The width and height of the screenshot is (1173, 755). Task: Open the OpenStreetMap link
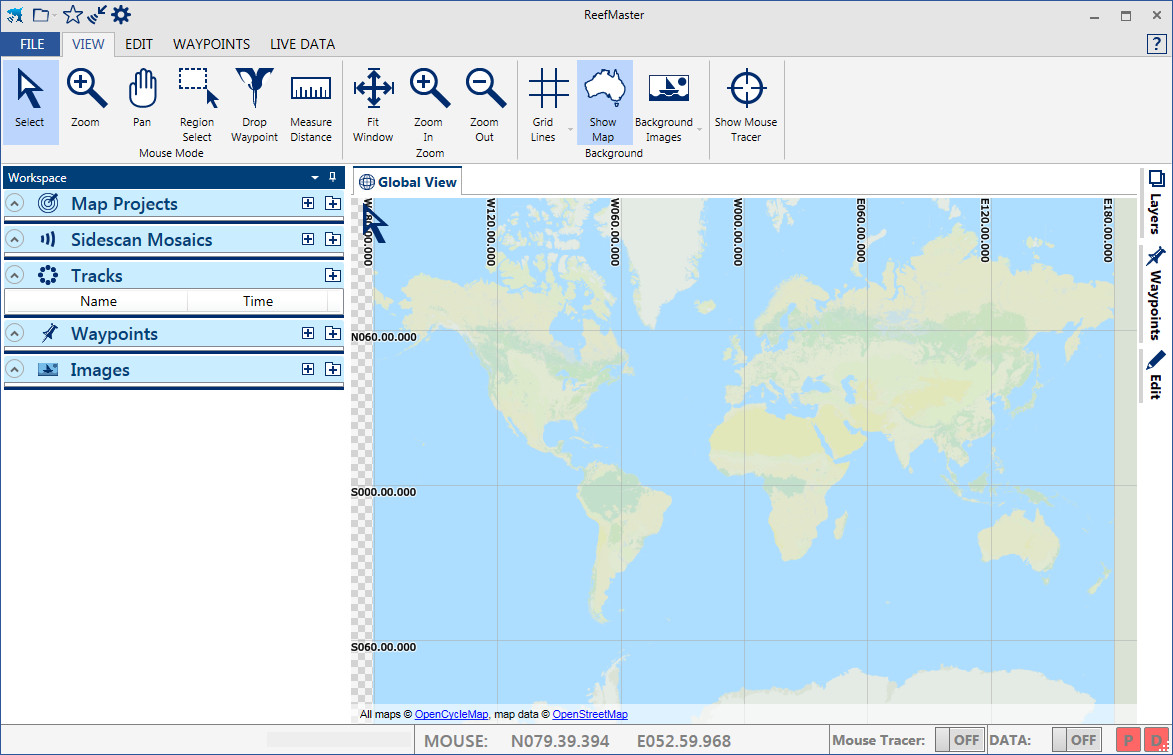click(590, 714)
